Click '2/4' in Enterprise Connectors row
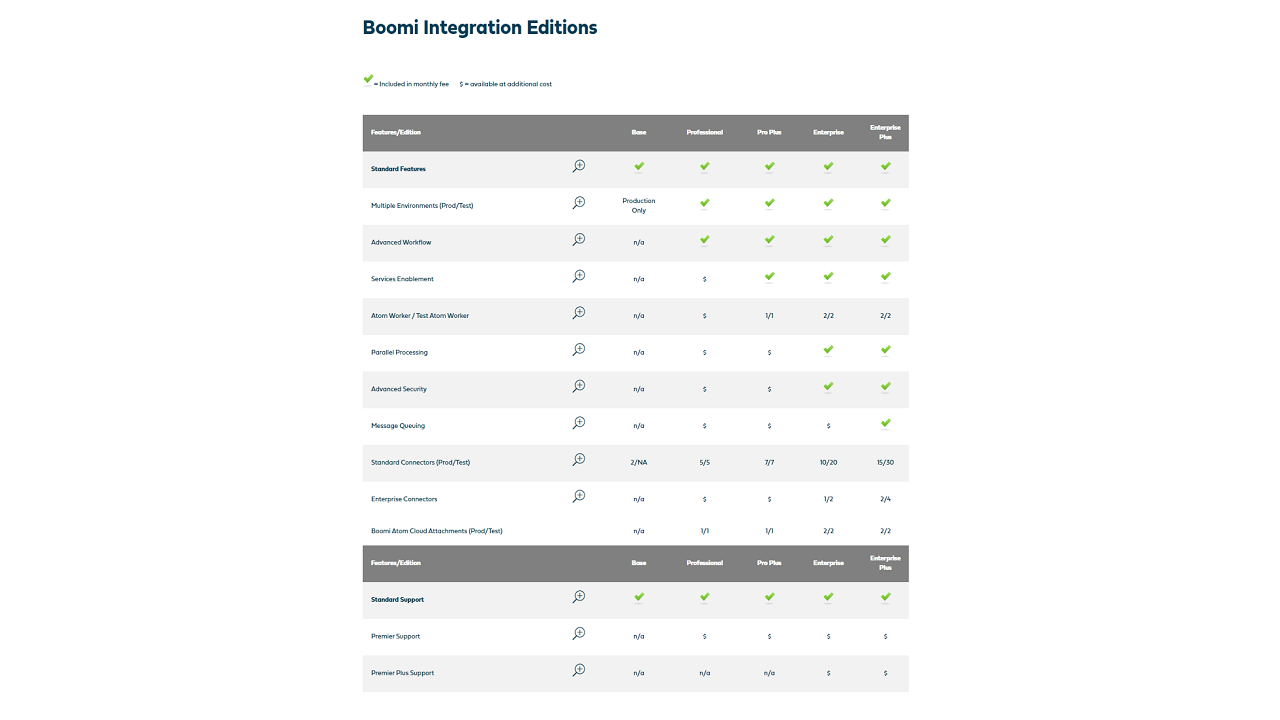The height and width of the screenshot is (720, 1280). (x=886, y=499)
